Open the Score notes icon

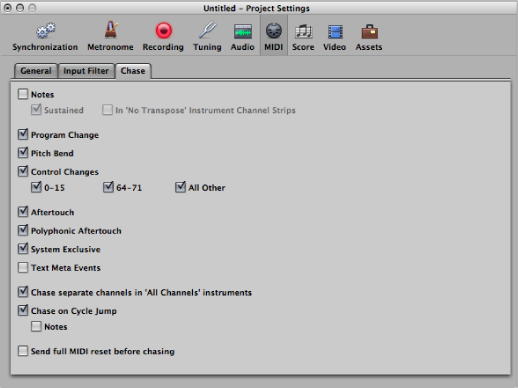(x=303, y=31)
